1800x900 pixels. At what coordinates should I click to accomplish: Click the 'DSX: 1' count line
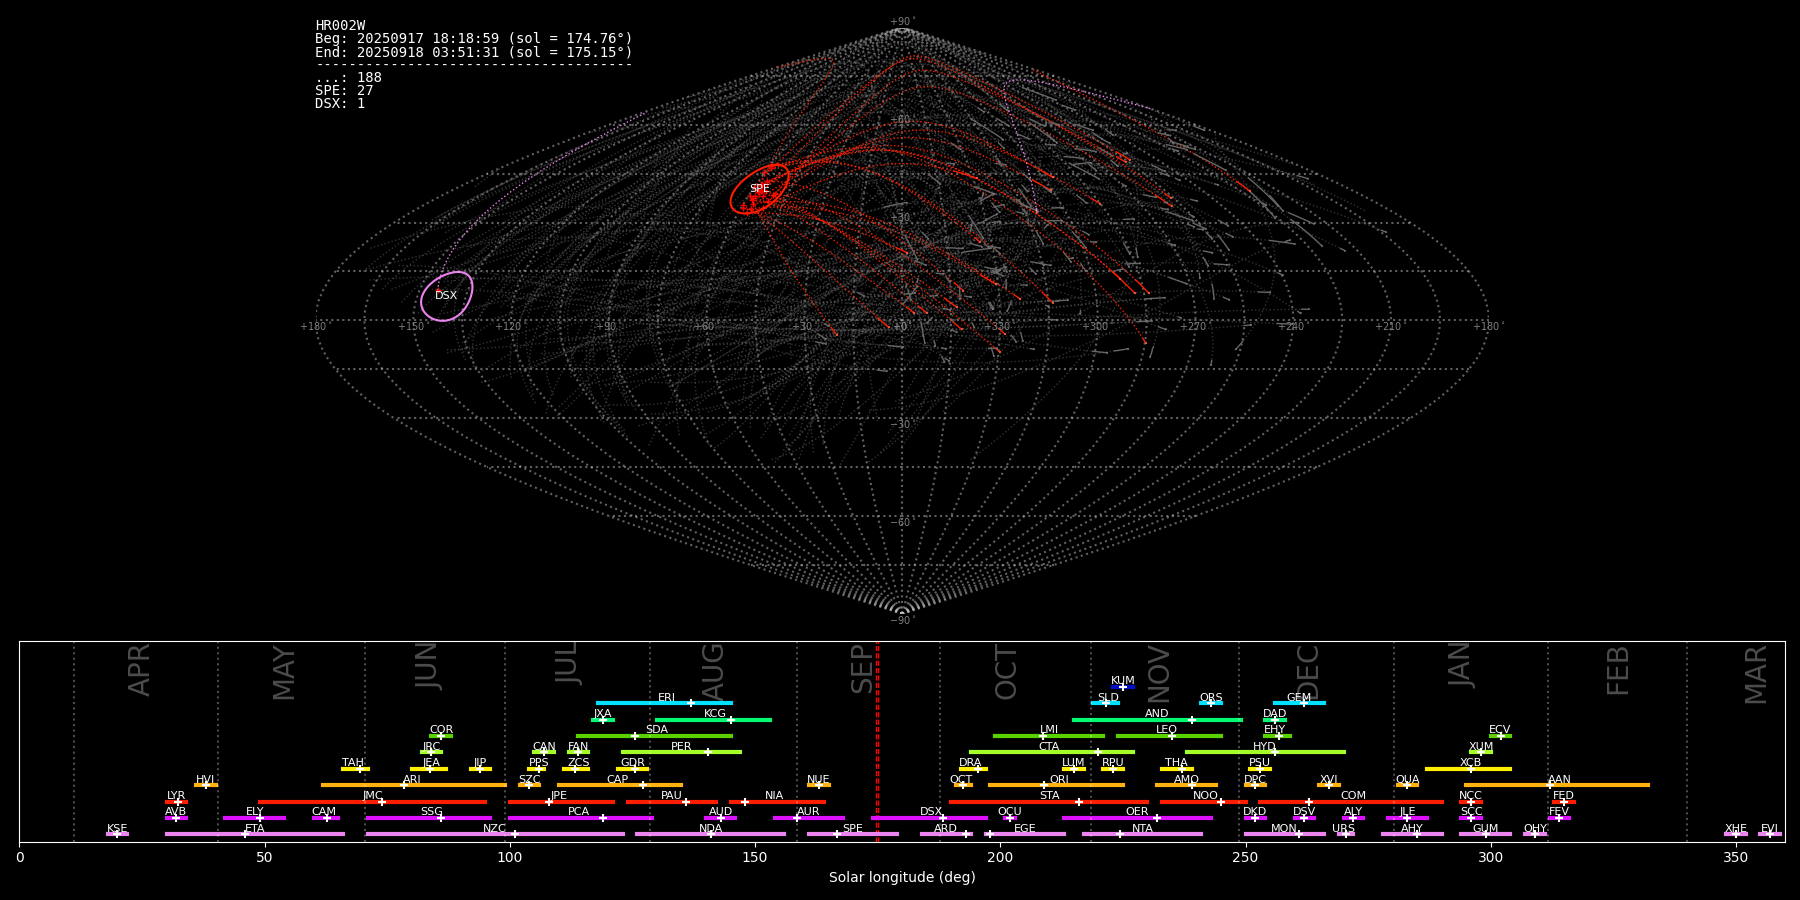click(x=340, y=104)
